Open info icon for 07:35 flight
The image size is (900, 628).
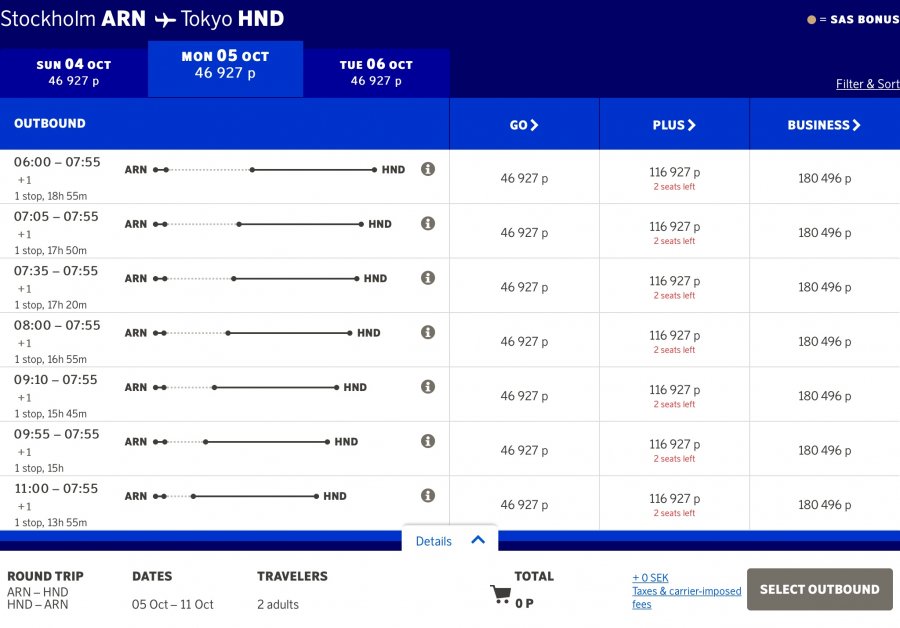(428, 278)
